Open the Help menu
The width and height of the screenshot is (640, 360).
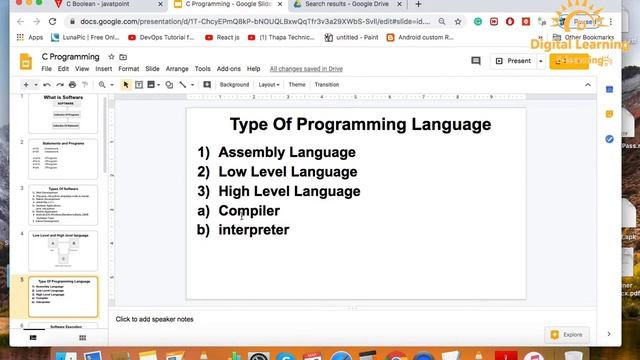[x=253, y=69]
